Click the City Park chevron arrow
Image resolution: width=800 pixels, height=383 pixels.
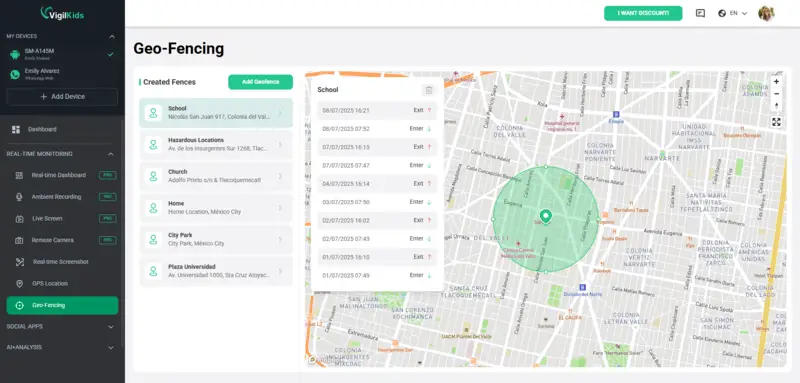click(280, 240)
